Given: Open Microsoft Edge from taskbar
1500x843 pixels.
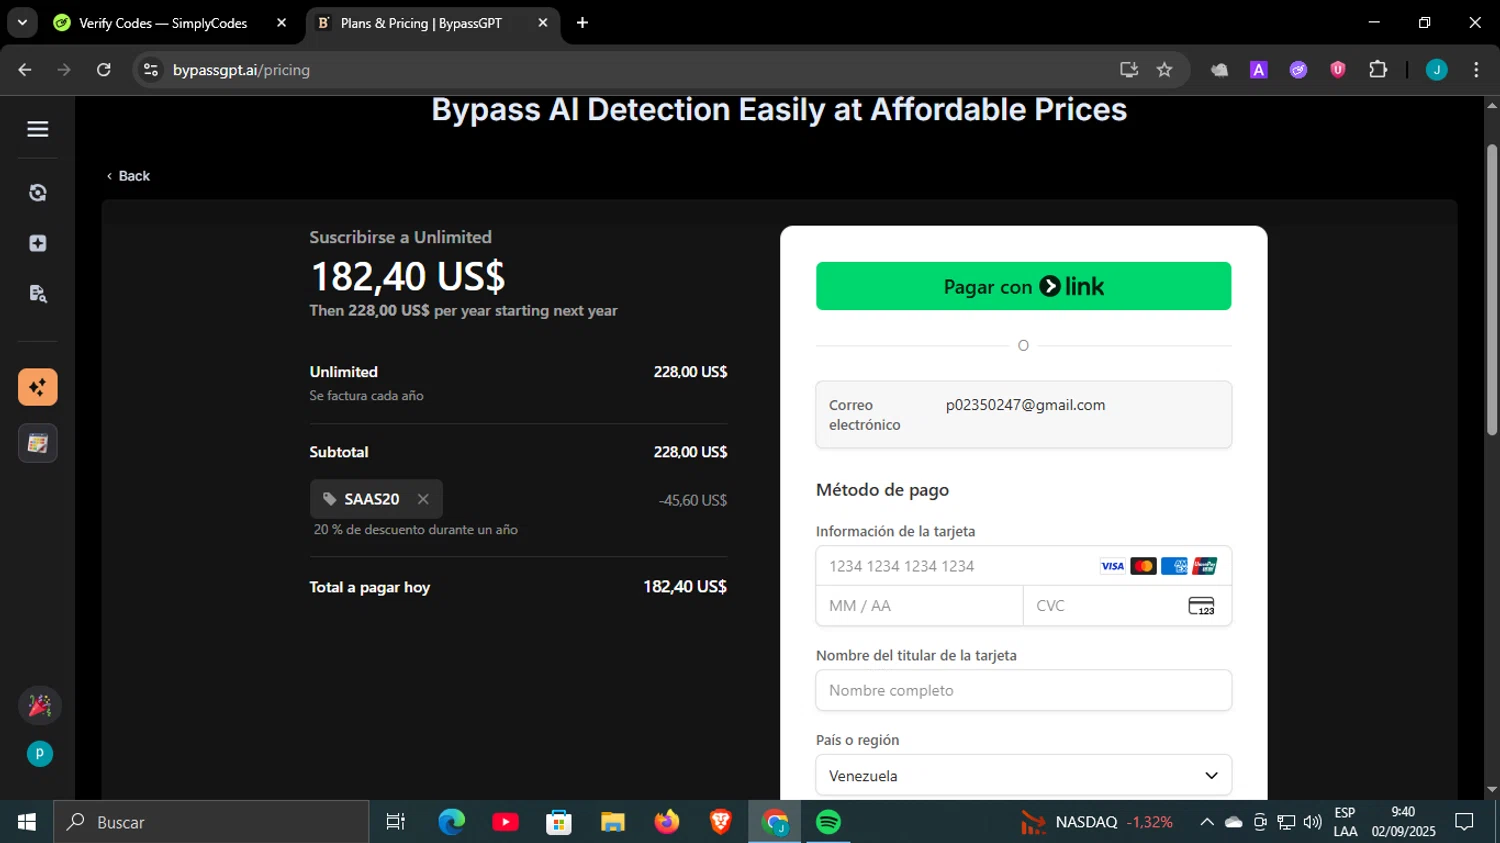Looking at the screenshot, I should click(452, 822).
